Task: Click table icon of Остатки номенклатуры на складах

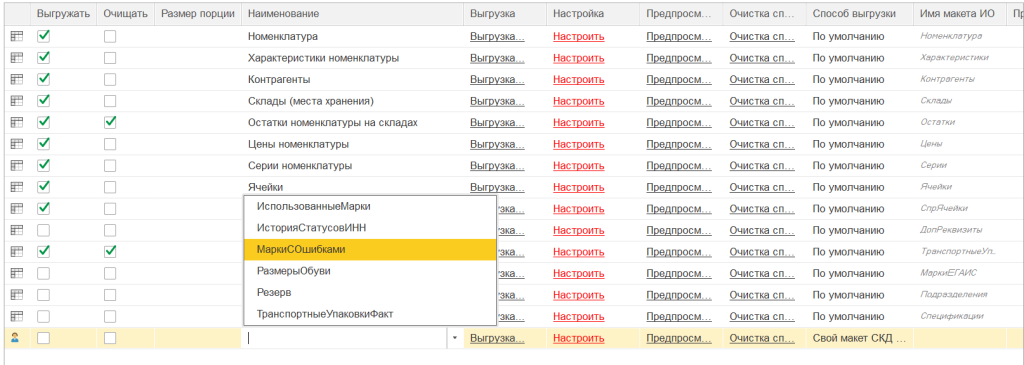Action: (x=18, y=123)
